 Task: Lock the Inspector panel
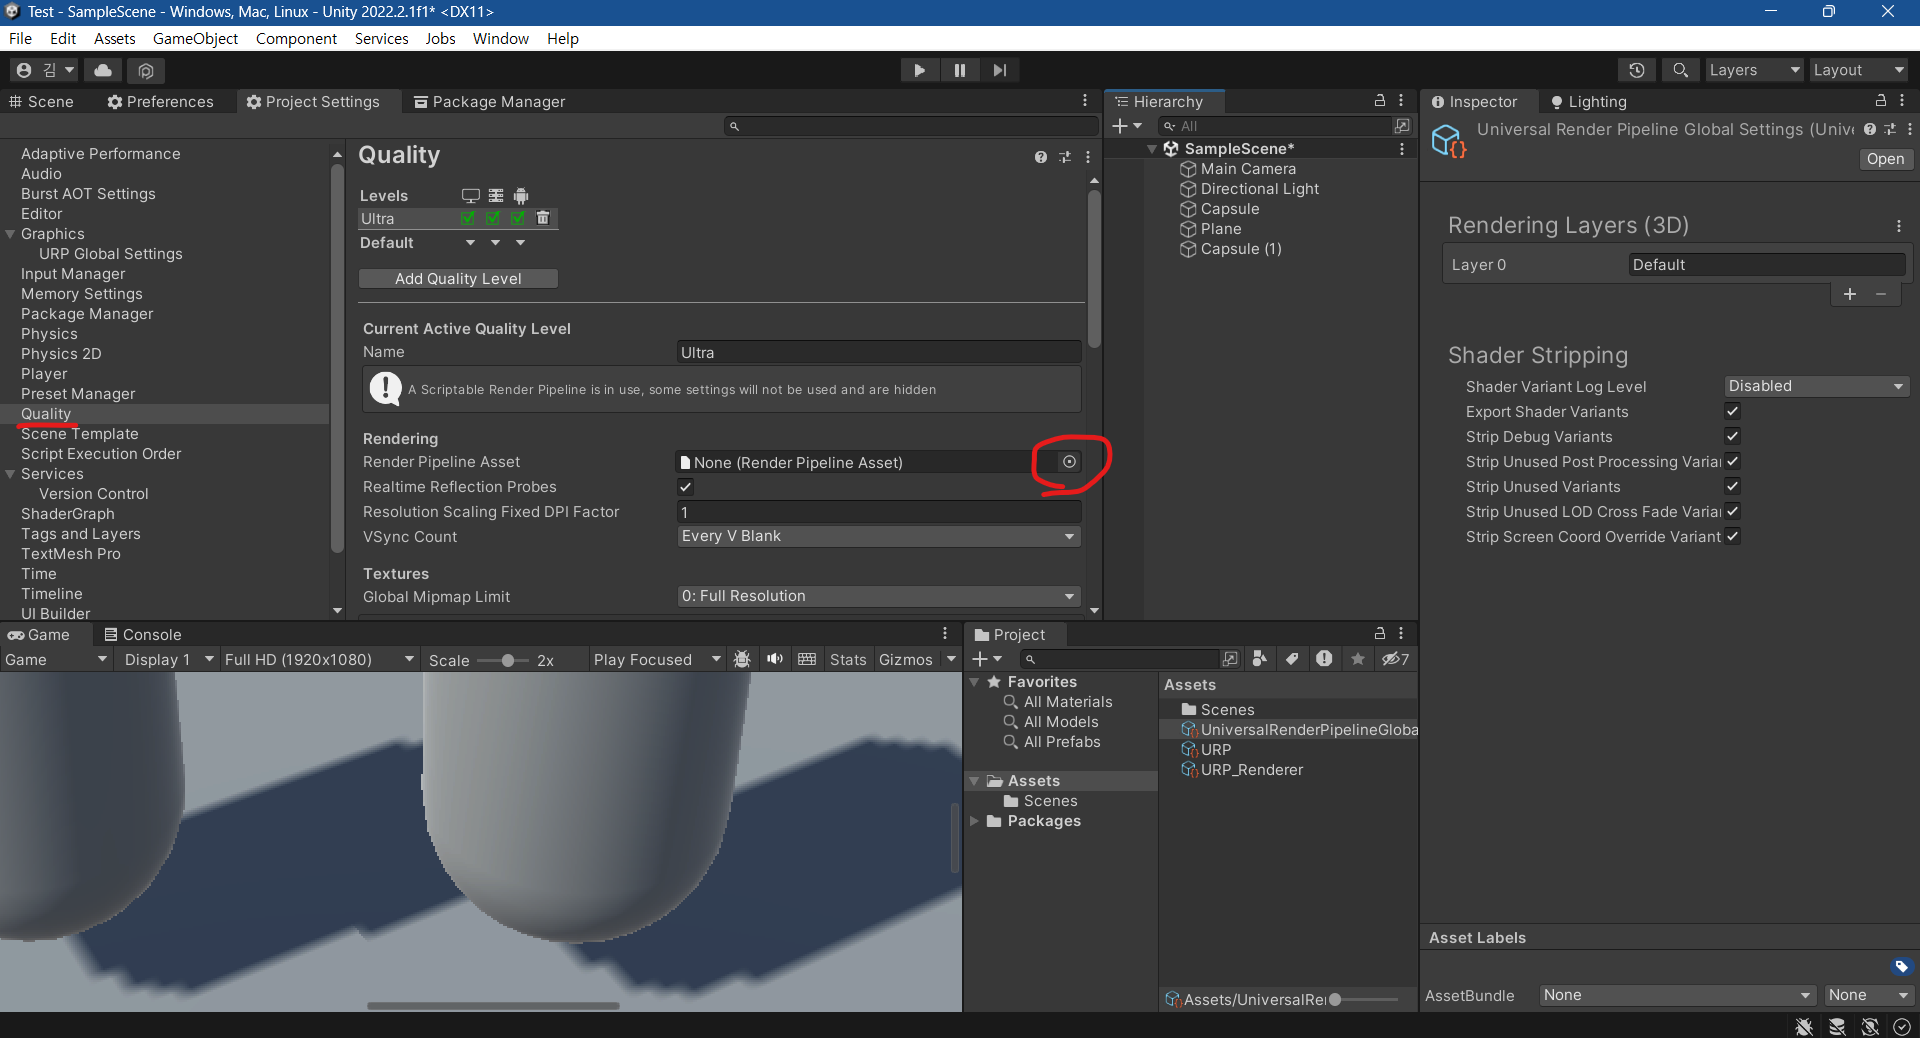[1881, 101]
